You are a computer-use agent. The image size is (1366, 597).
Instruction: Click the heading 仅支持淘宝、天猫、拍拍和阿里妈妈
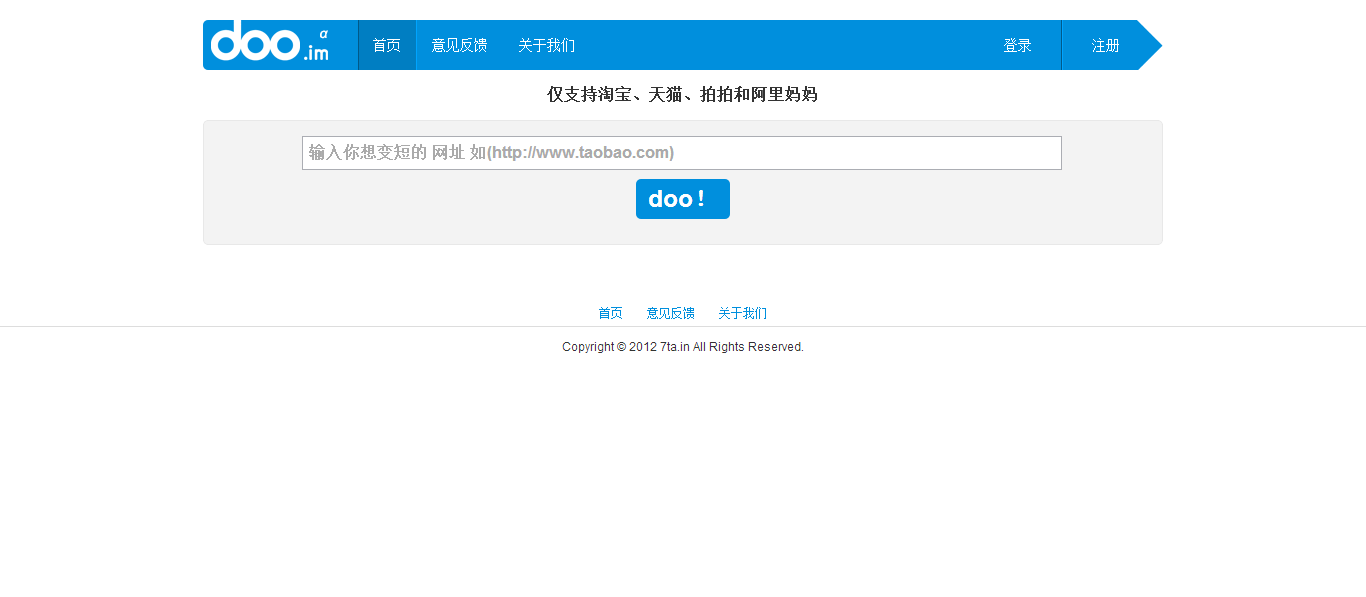tap(682, 94)
